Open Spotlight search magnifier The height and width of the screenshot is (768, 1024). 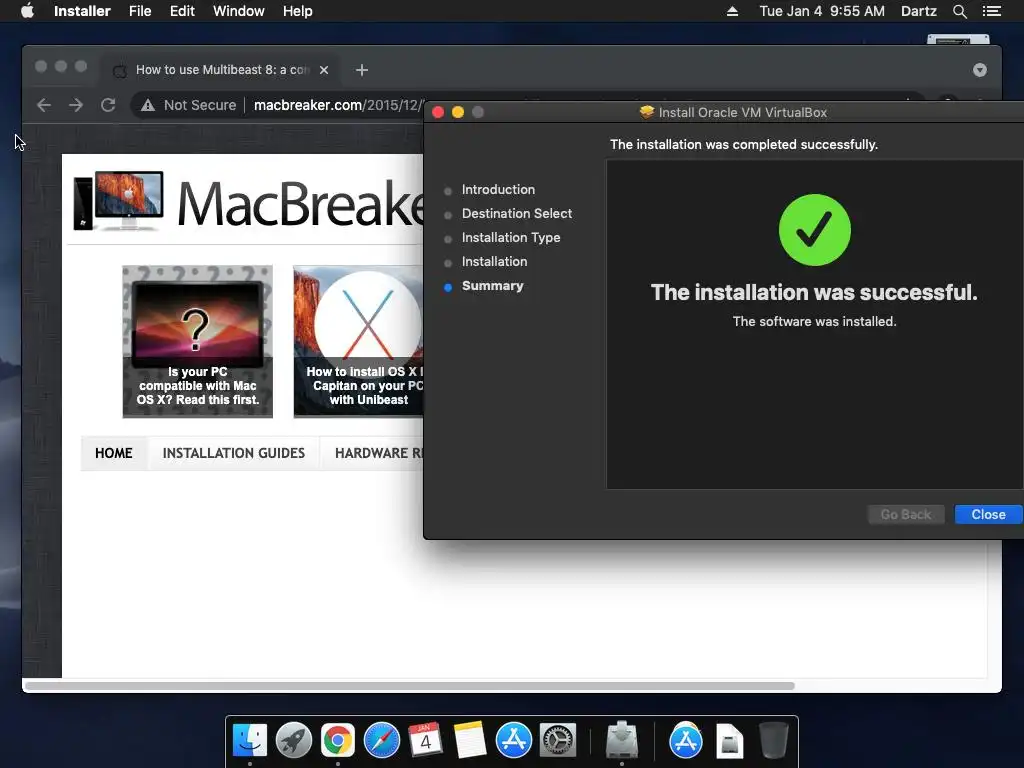tap(959, 11)
